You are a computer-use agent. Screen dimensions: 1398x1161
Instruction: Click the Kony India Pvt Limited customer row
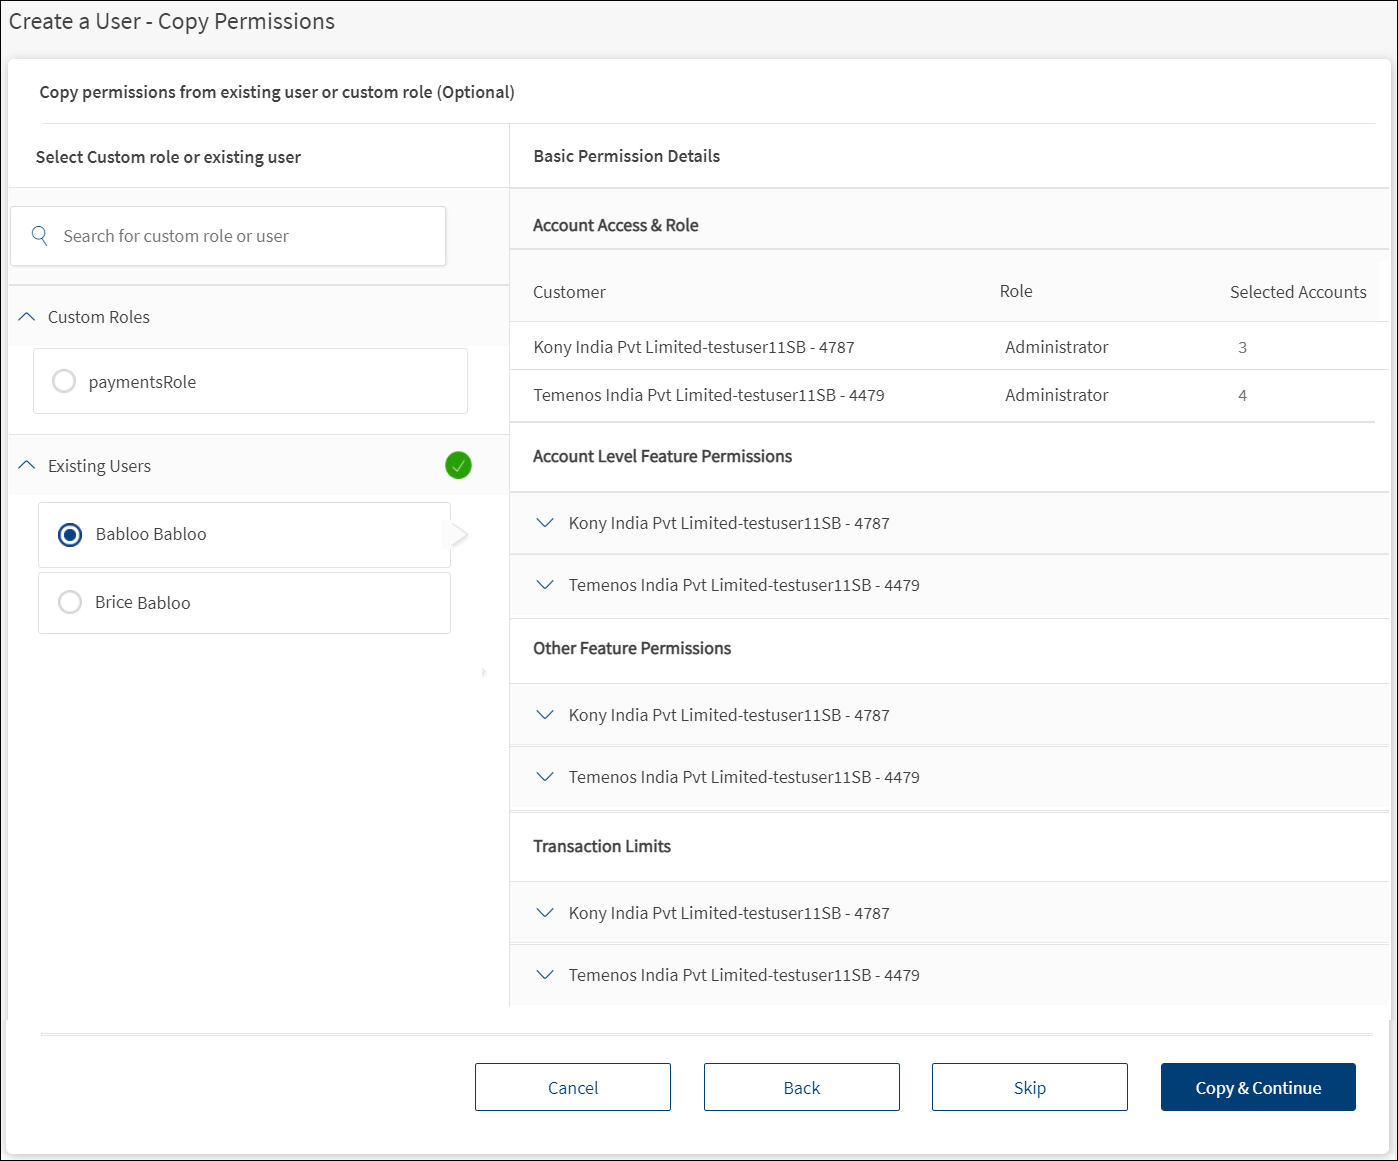[x=694, y=347]
